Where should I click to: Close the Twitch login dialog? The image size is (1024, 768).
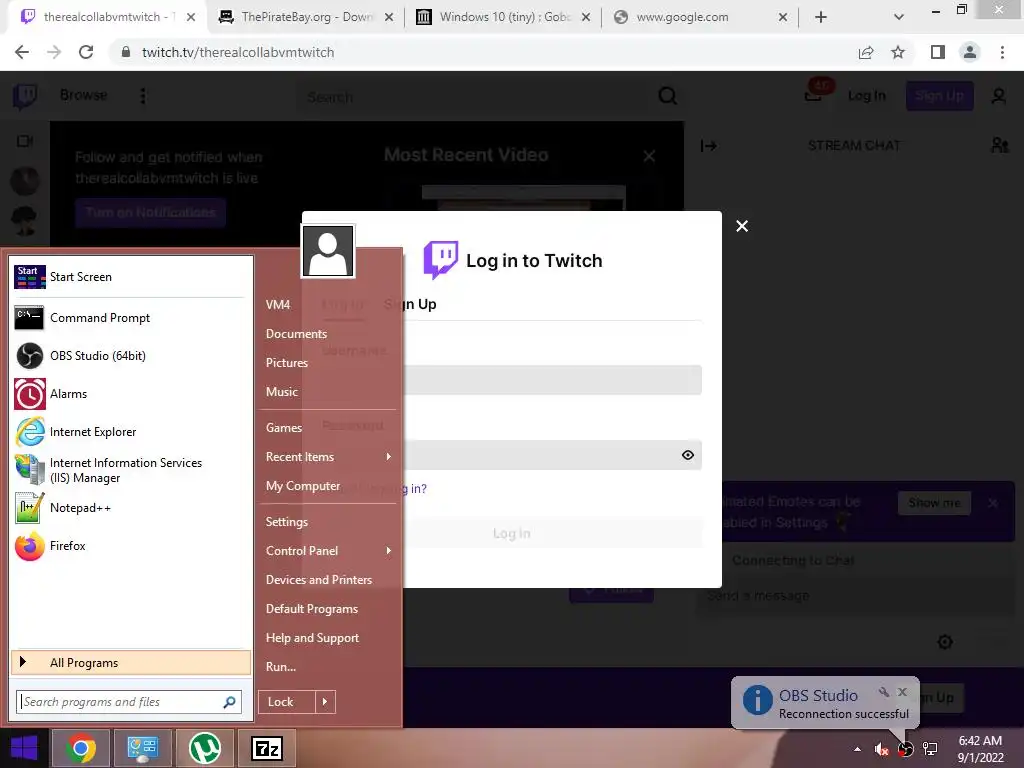coord(742,226)
